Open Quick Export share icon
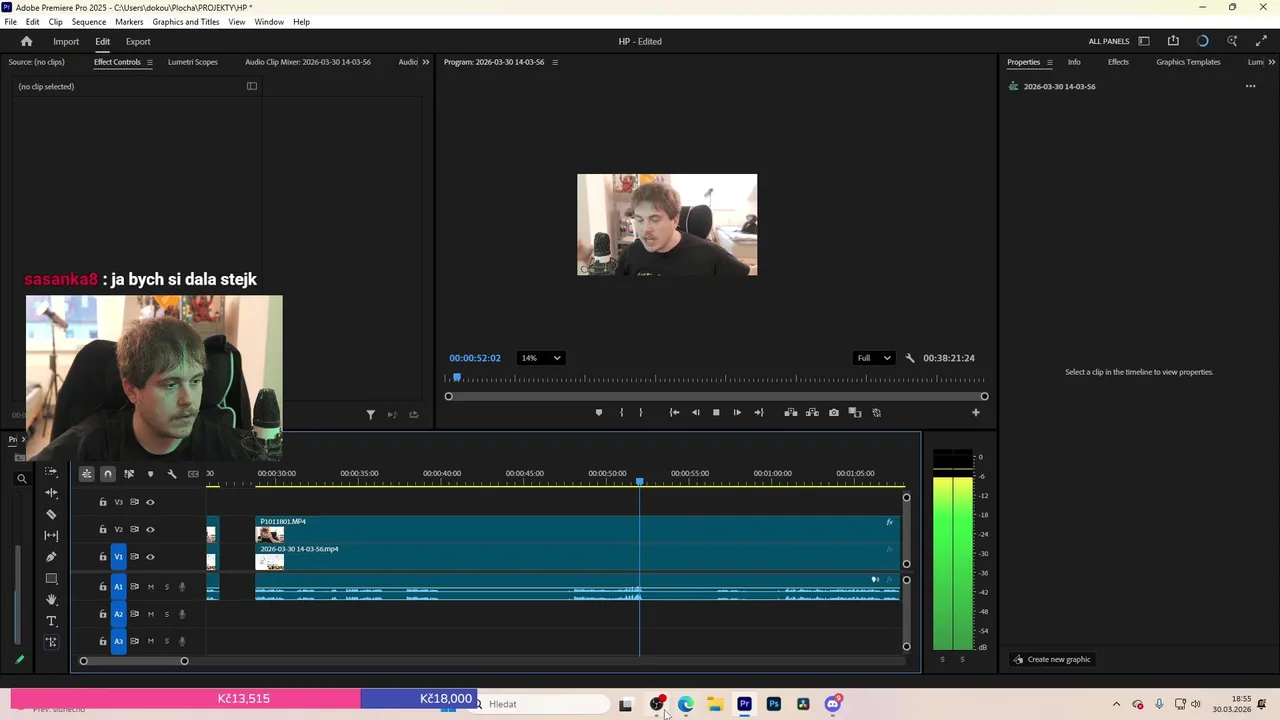Screen dimensions: 1280x720 coord(1173,41)
